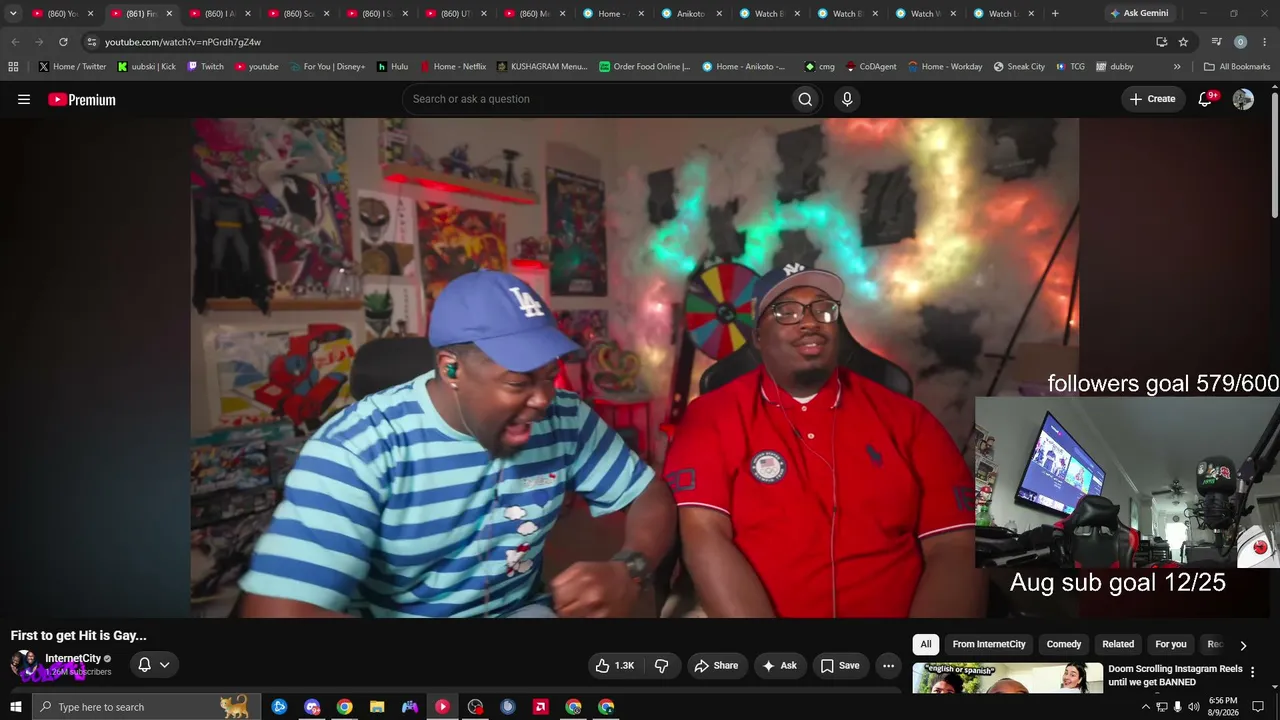This screenshot has width=1280, height=720.
Task: Click the YouTube search input field
Action: point(596,99)
